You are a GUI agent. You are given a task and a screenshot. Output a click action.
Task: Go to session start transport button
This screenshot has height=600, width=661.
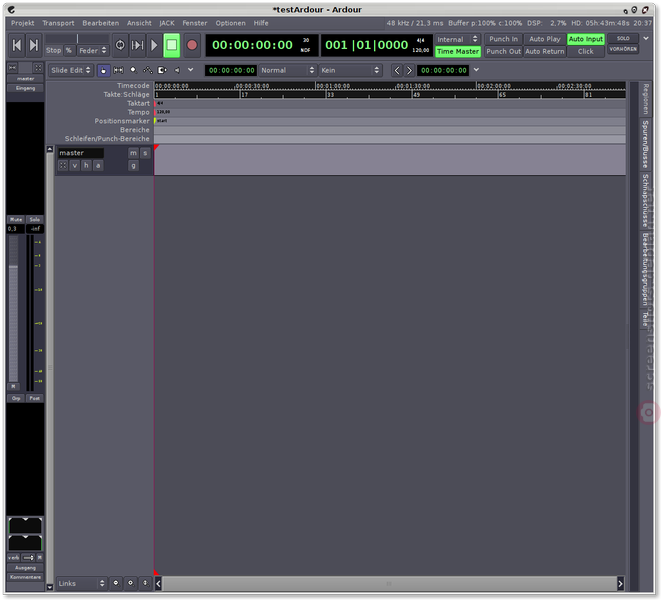(16, 45)
